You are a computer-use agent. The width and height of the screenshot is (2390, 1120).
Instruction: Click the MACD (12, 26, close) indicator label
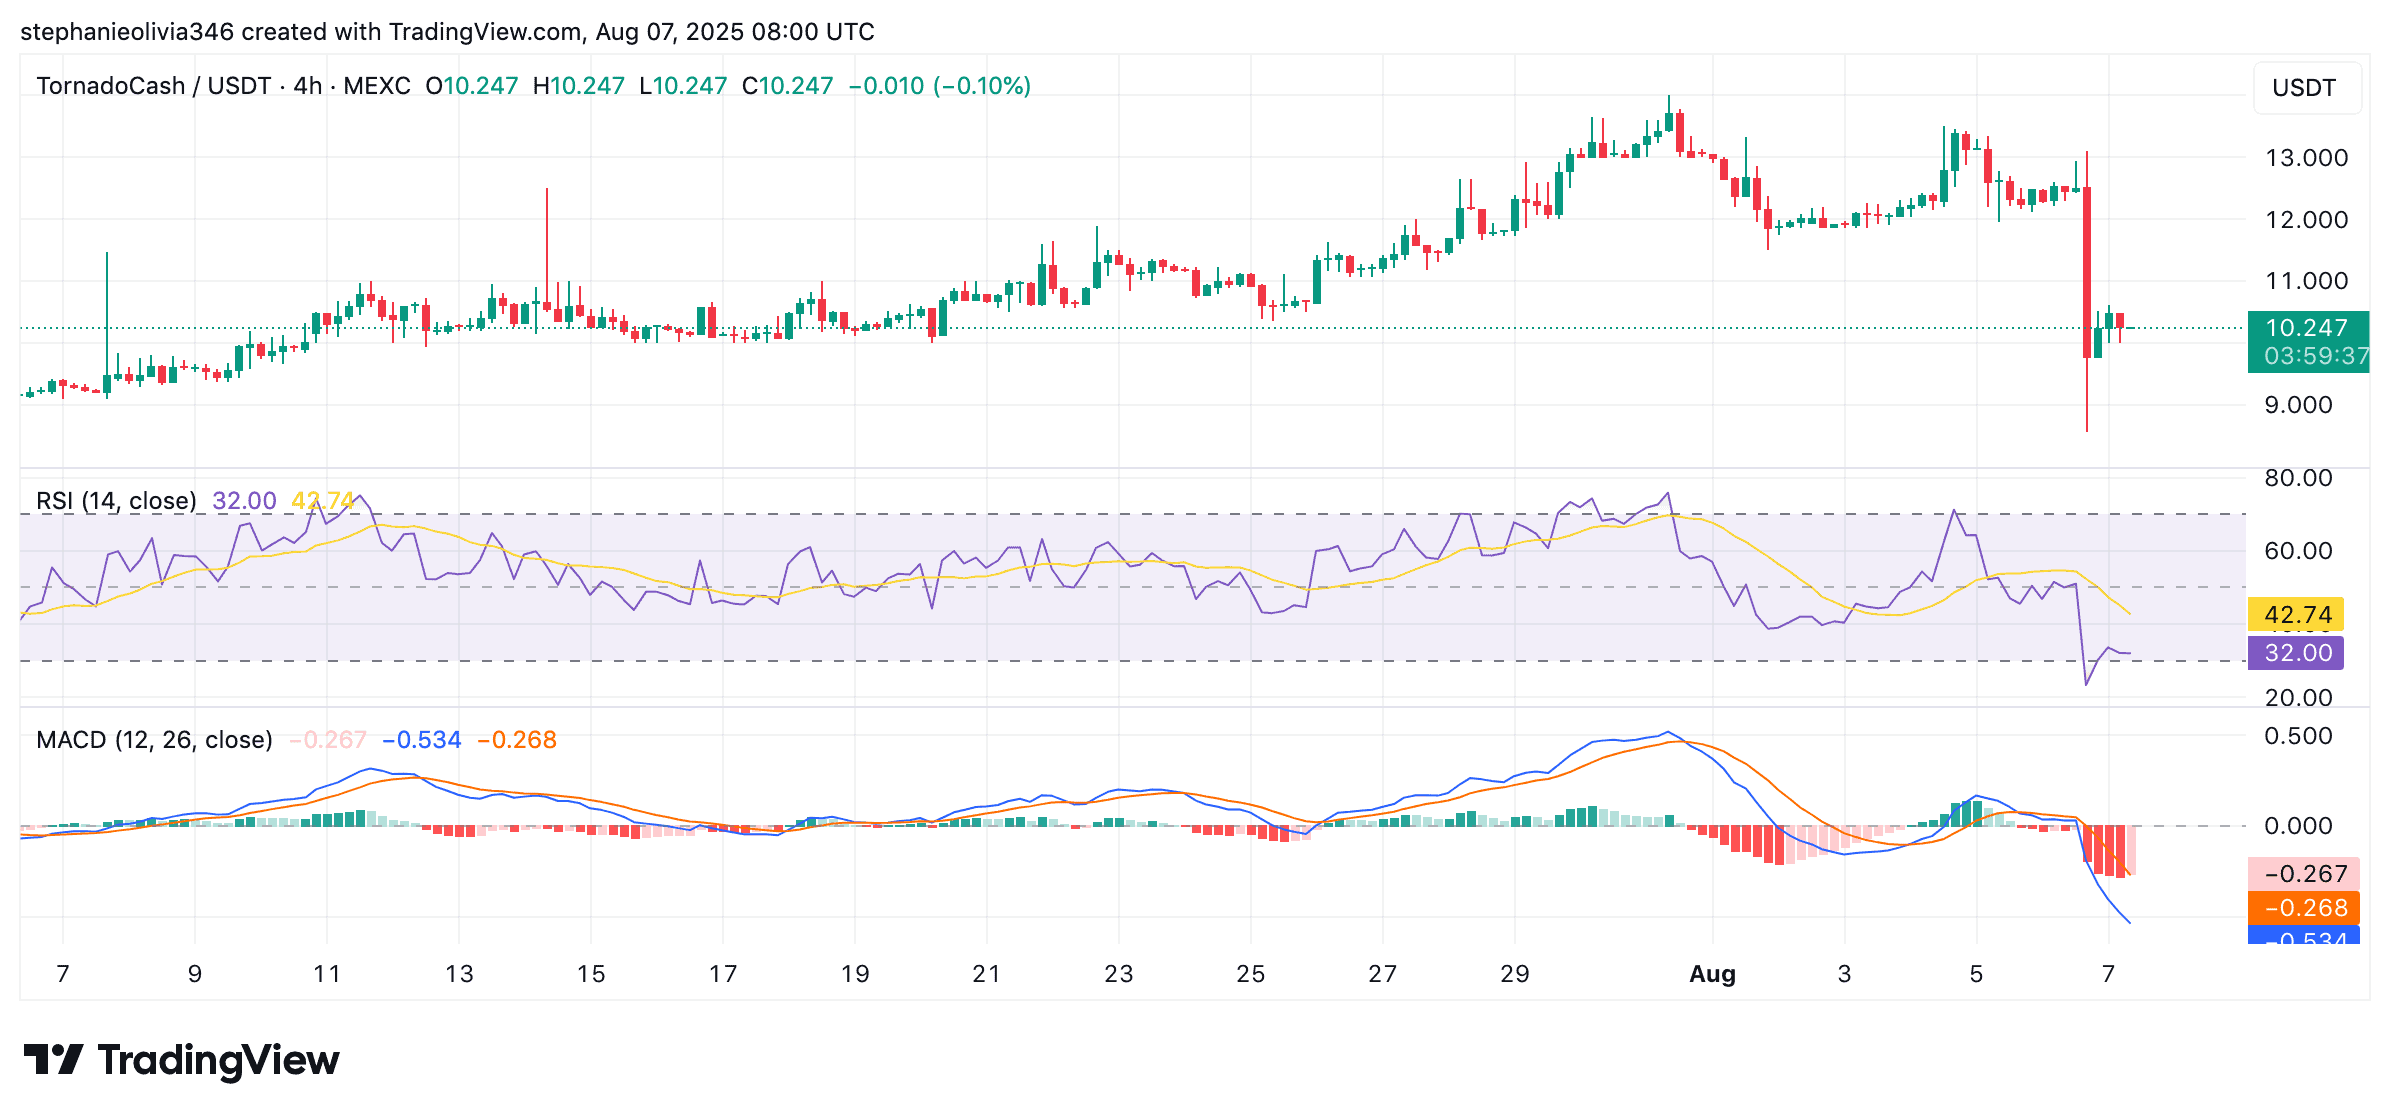pos(154,740)
